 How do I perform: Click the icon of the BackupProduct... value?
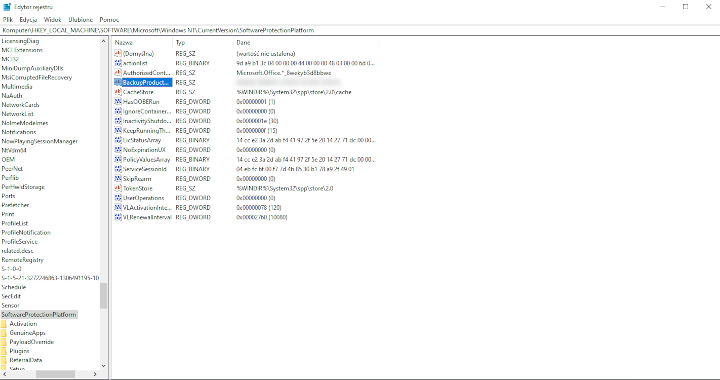point(118,83)
